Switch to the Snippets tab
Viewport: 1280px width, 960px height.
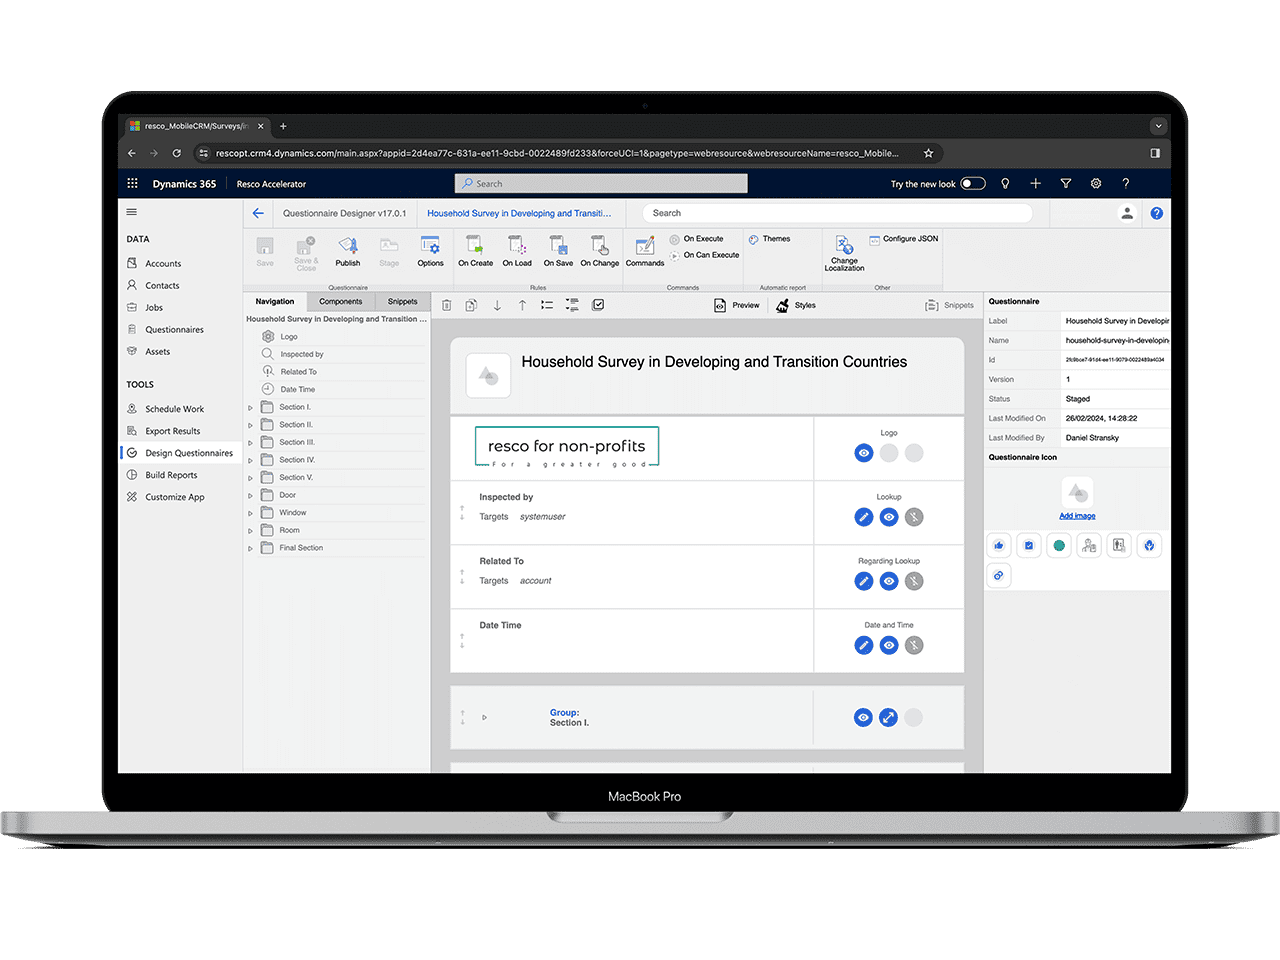403,301
